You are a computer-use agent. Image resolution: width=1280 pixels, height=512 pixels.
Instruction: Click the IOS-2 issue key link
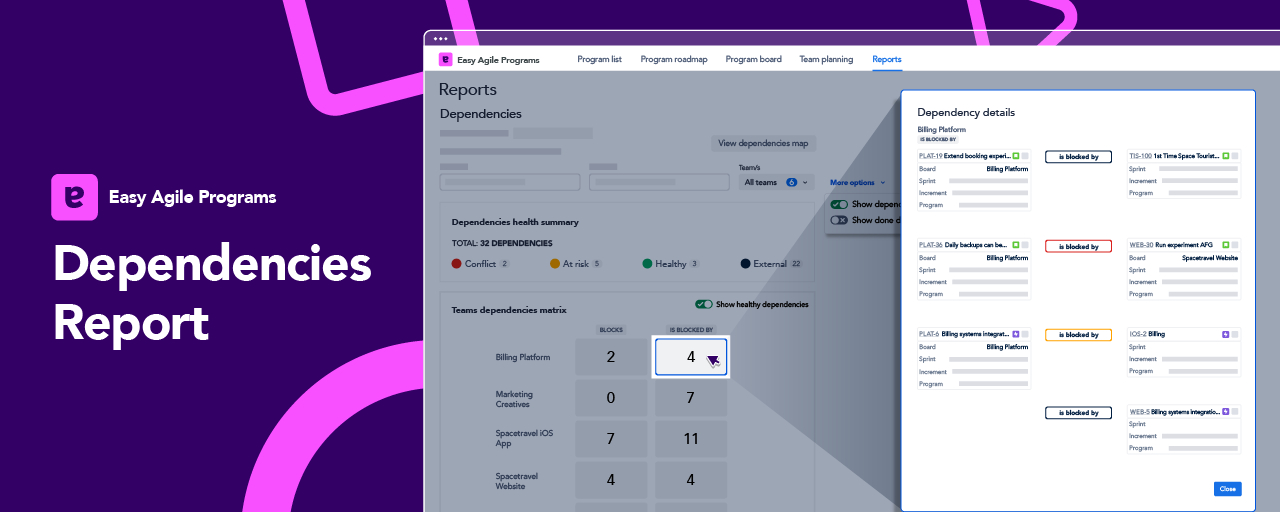(x=1138, y=334)
